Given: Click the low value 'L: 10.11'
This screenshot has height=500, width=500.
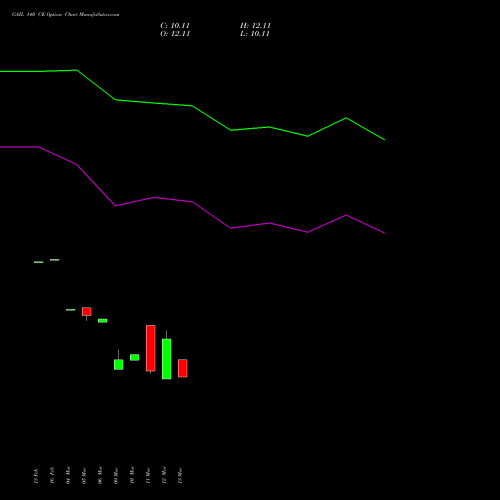Looking at the screenshot, I should (255, 34).
